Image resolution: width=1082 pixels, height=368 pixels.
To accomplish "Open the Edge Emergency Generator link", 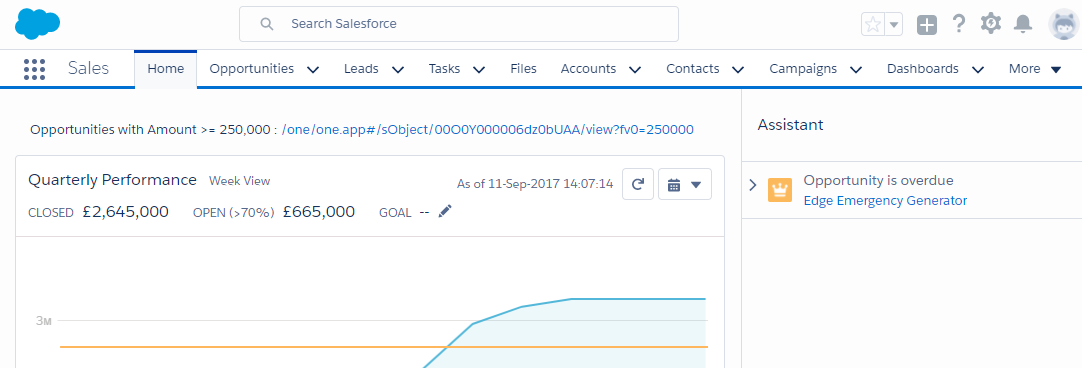I will click(885, 201).
